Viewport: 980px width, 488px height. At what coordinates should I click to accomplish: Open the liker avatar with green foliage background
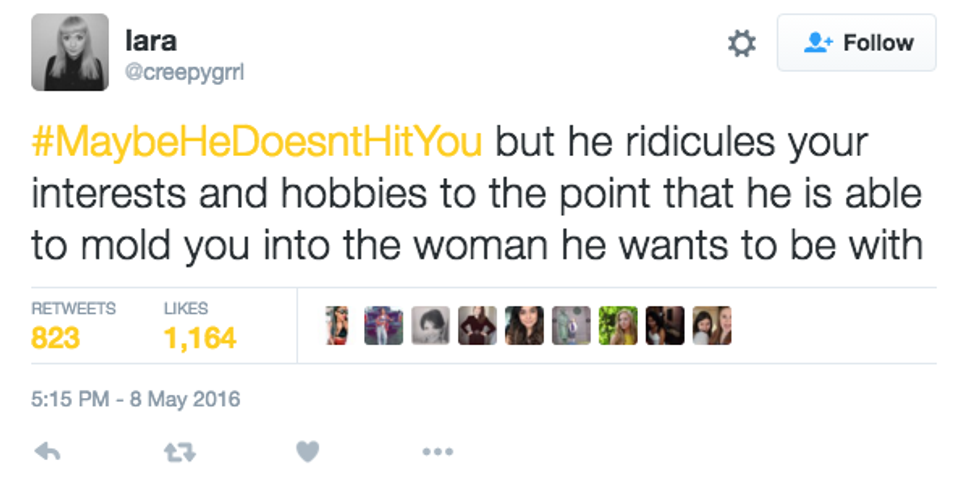[619, 325]
